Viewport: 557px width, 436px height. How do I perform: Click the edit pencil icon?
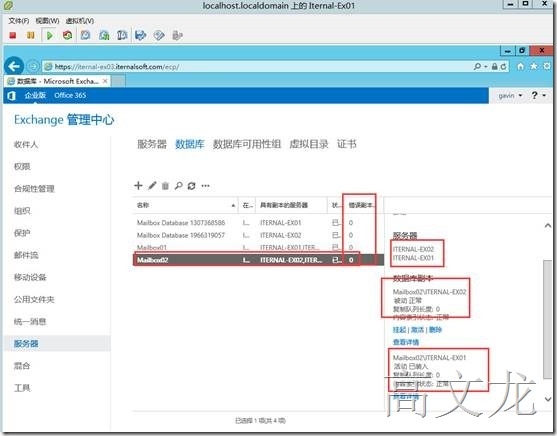(x=152, y=185)
